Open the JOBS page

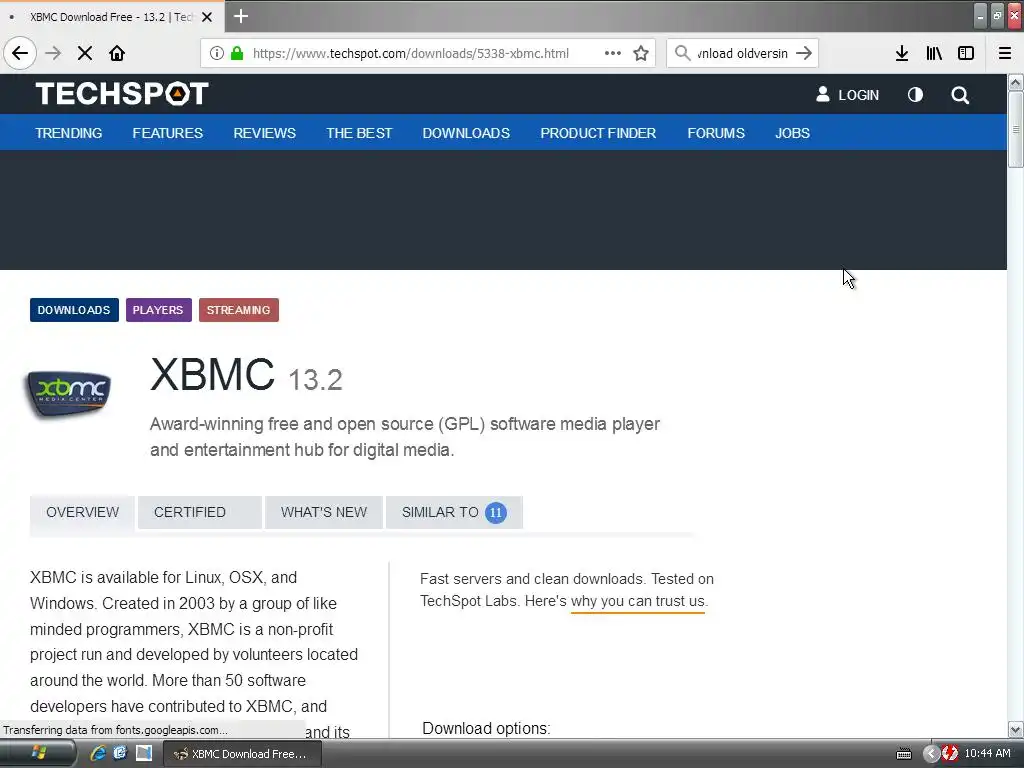(792, 133)
